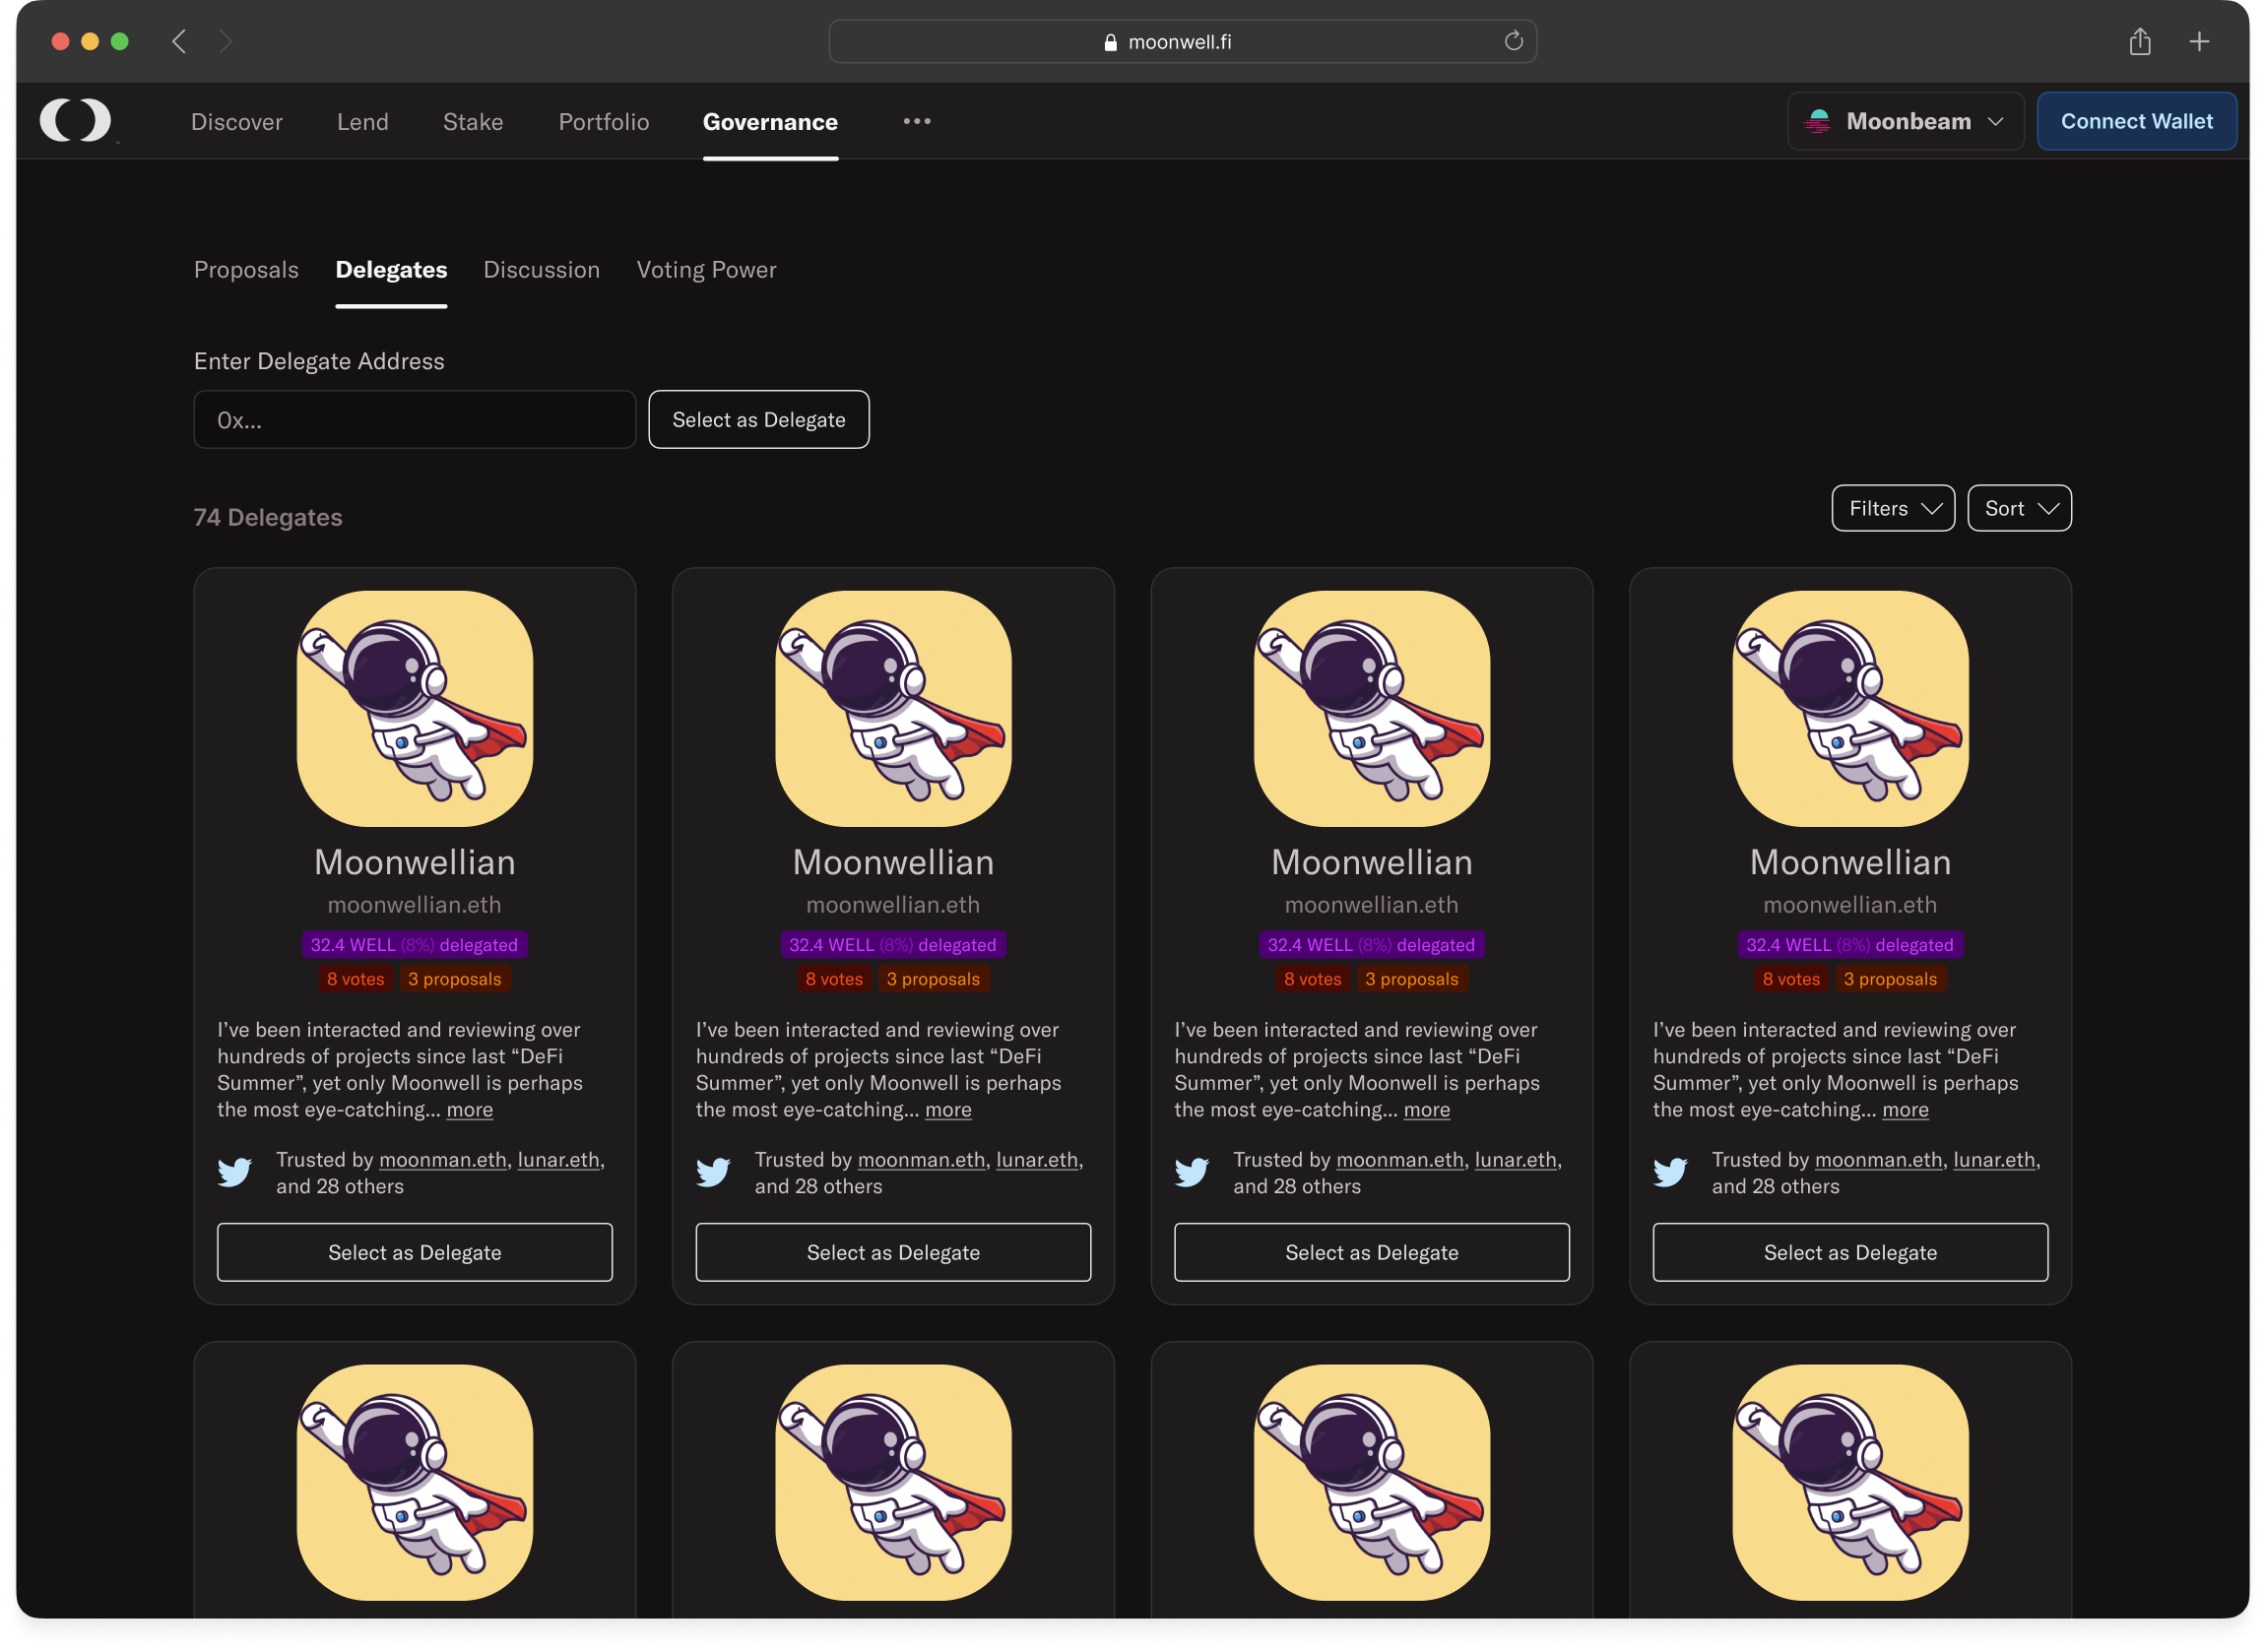Switch to the Proposals tab
2265x1652 pixels.
(x=246, y=270)
